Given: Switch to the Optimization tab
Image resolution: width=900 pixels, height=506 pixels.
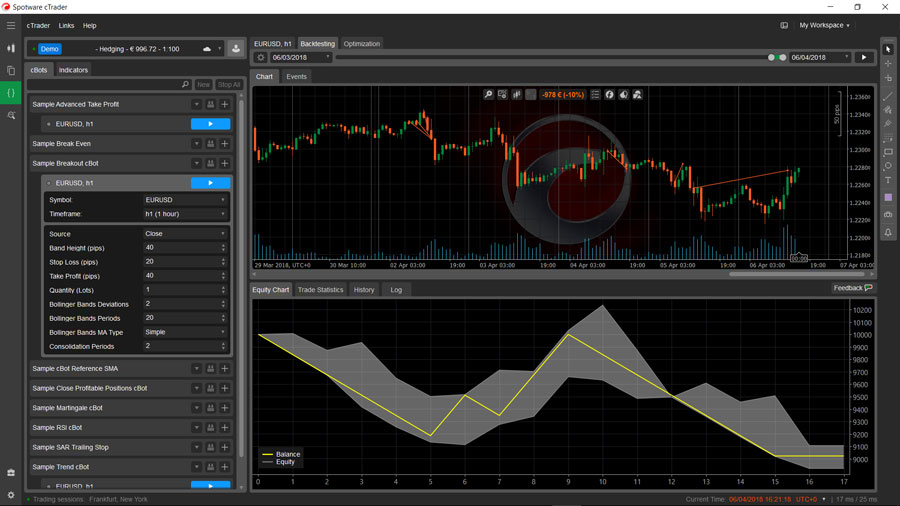Looking at the screenshot, I should tap(362, 44).
